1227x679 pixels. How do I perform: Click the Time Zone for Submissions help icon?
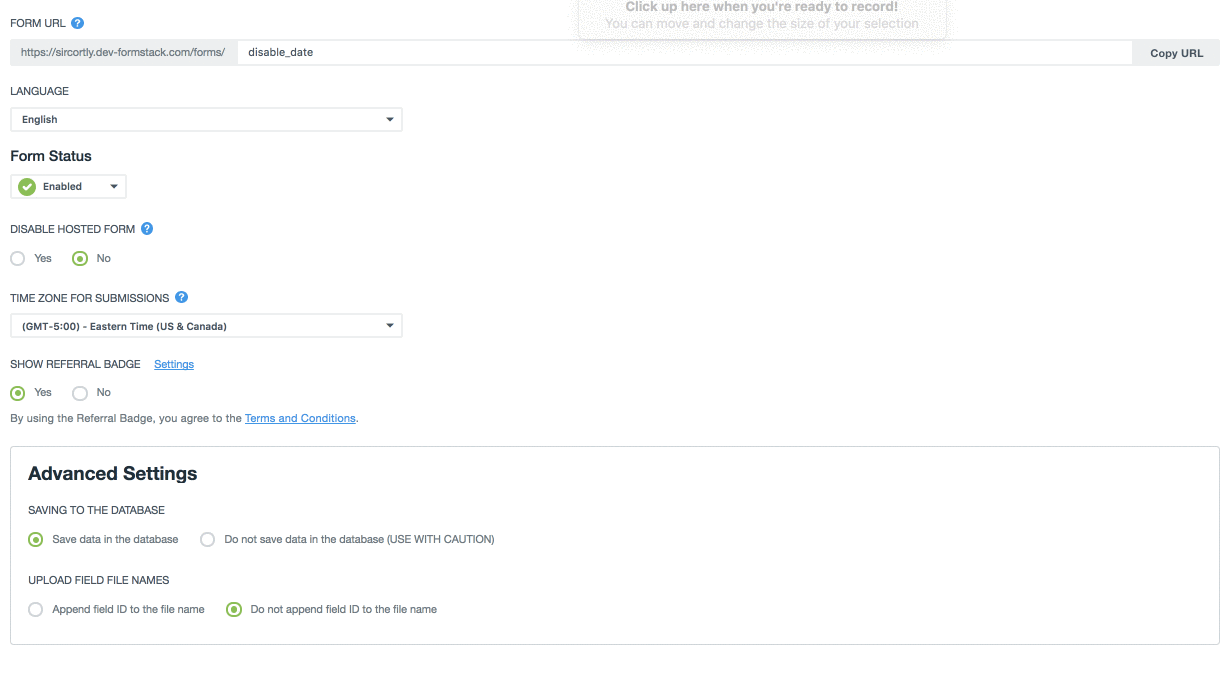181,296
